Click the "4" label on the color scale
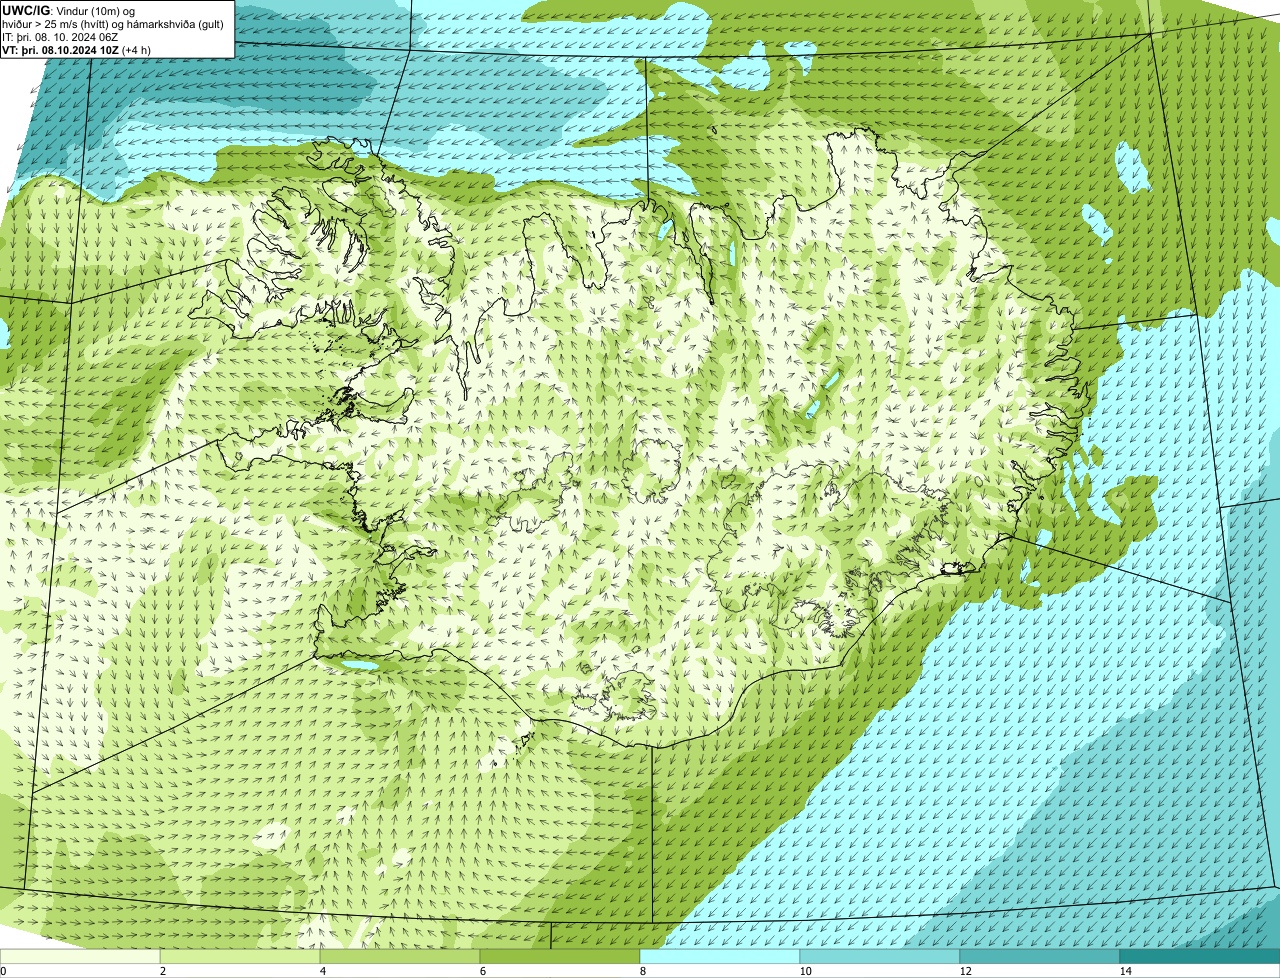The width and height of the screenshot is (1280, 978). pyautogui.click(x=322, y=971)
